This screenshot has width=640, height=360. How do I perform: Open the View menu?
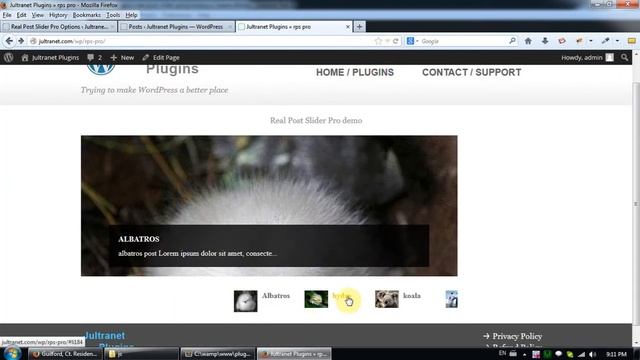[x=38, y=15]
